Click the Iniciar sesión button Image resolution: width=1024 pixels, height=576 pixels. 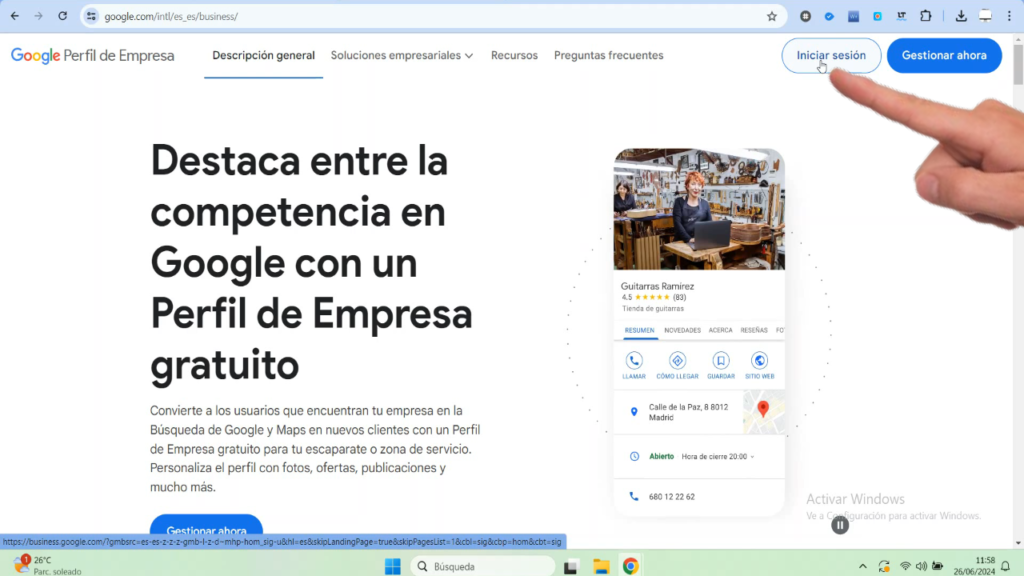tap(831, 55)
